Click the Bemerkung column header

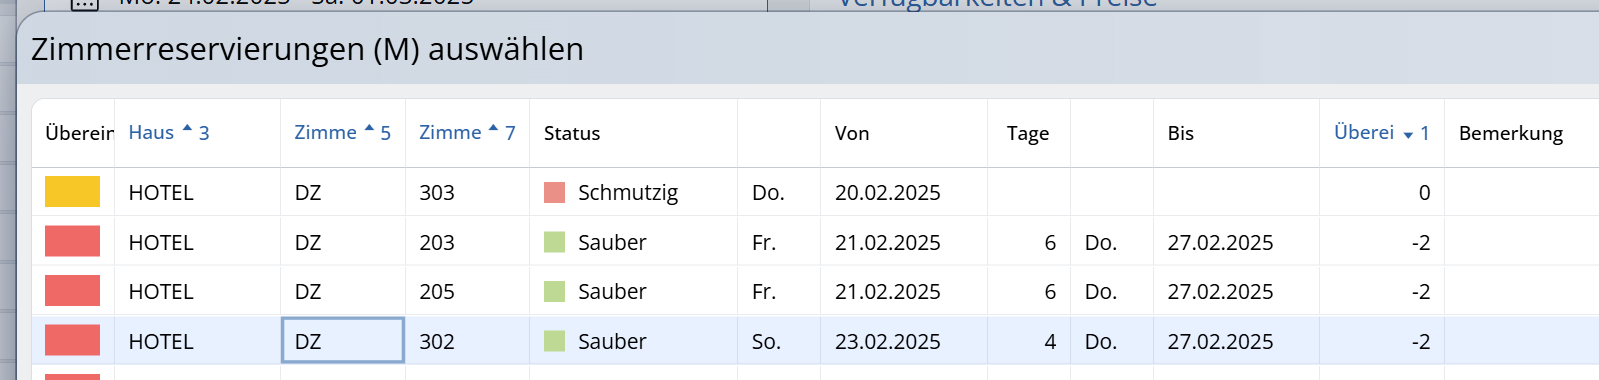(x=1511, y=133)
